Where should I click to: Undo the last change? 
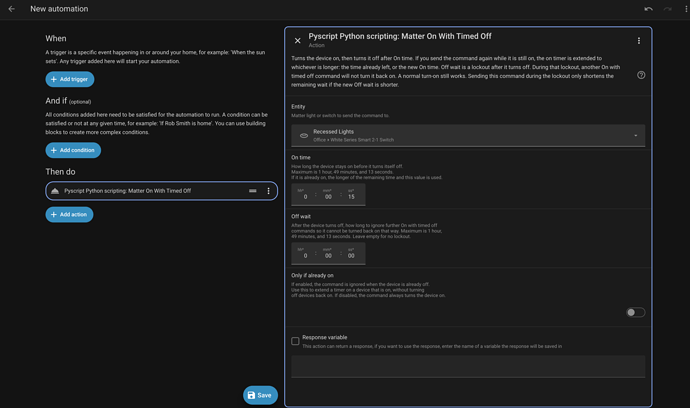click(648, 9)
